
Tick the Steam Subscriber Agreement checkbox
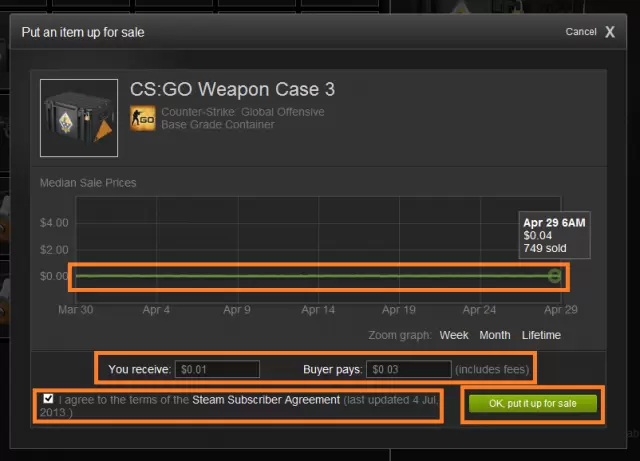(x=48, y=399)
